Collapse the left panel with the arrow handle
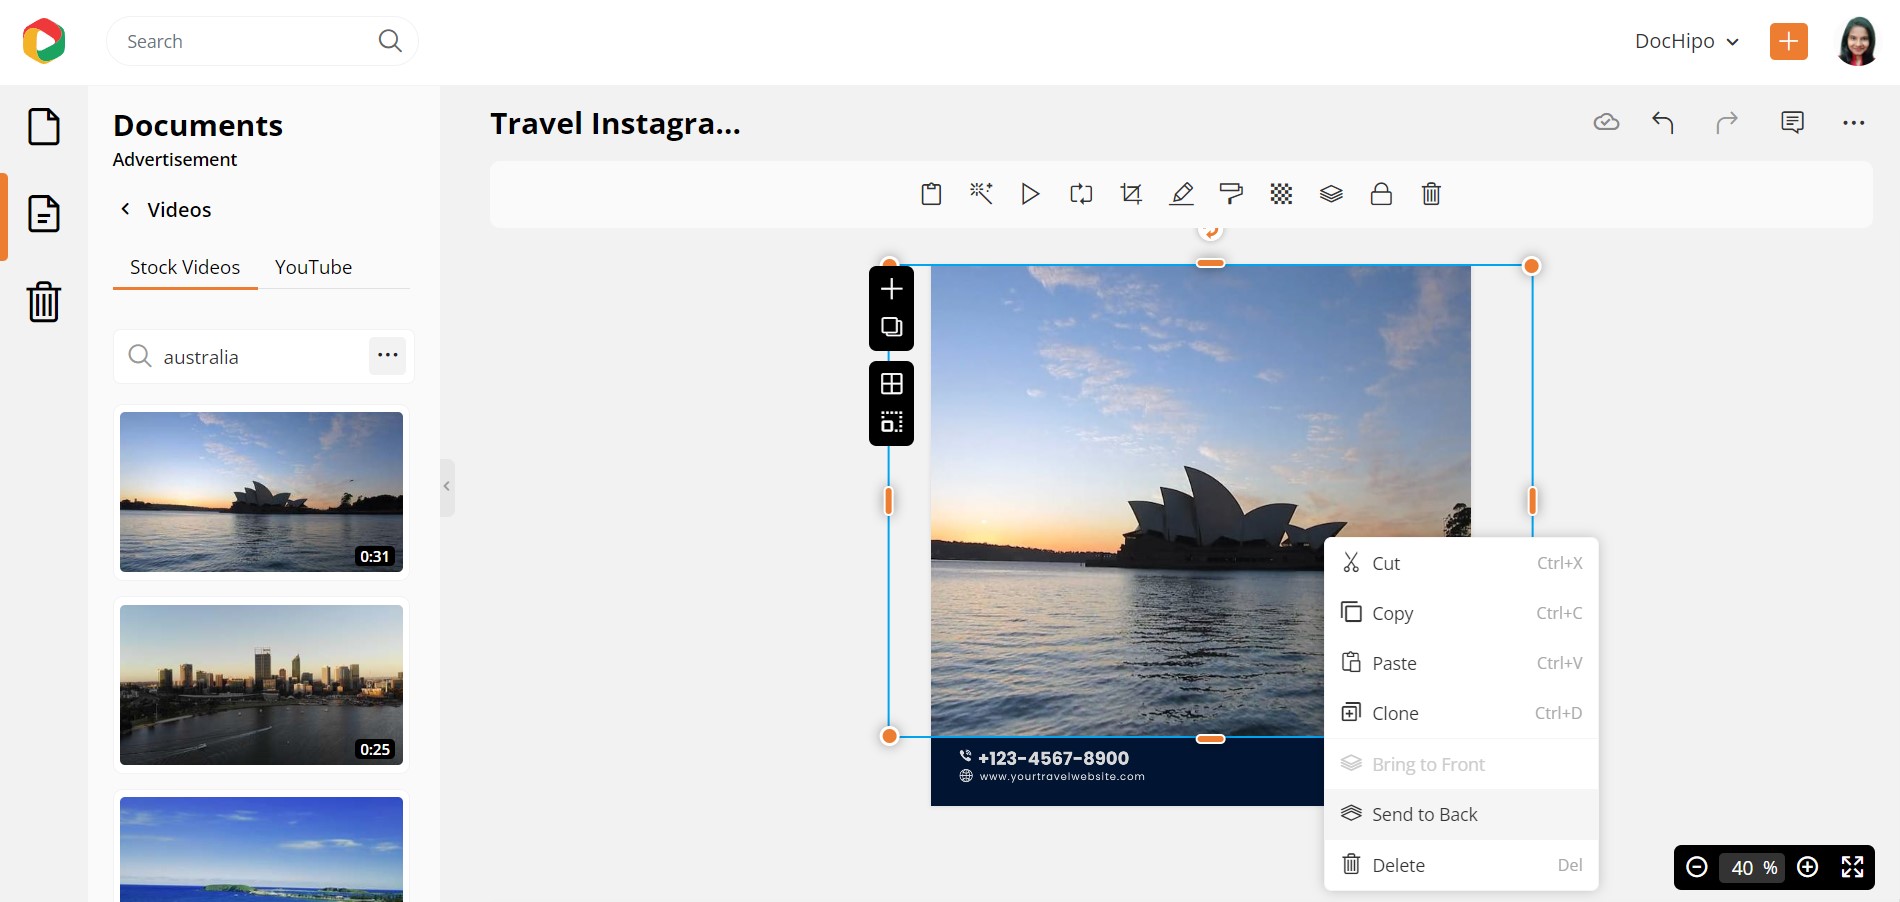This screenshot has width=1900, height=902. coord(447,487)
